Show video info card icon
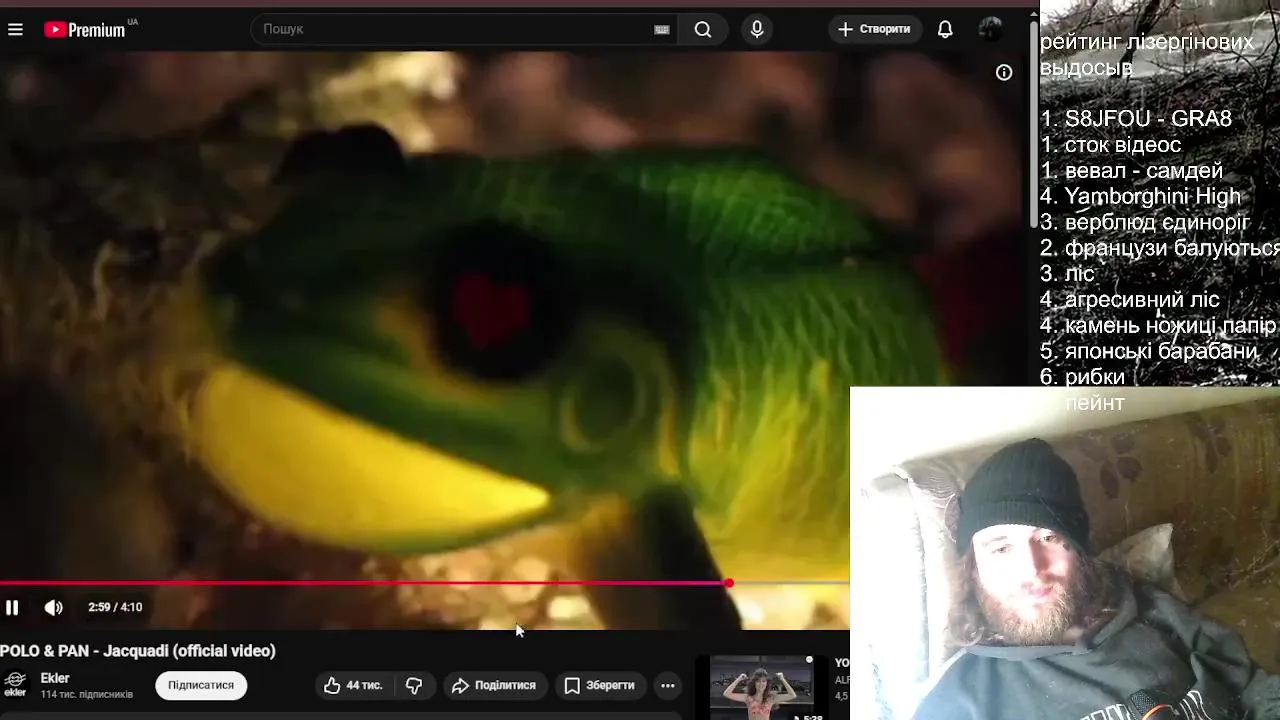 point(1004,72)
